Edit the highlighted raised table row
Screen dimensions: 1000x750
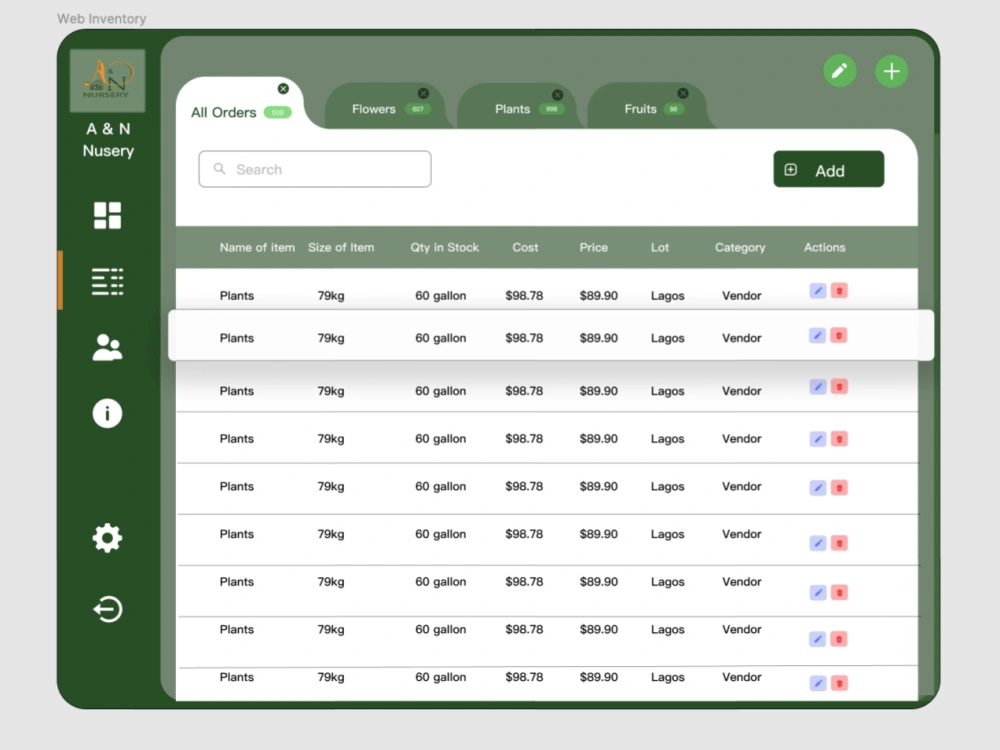coord(818,335)
